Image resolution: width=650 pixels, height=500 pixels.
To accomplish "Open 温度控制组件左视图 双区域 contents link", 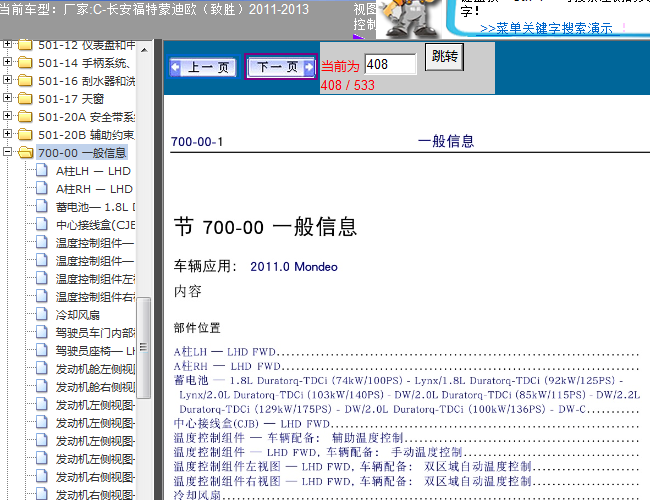I will pyautogui.click(x=353, y=466).
